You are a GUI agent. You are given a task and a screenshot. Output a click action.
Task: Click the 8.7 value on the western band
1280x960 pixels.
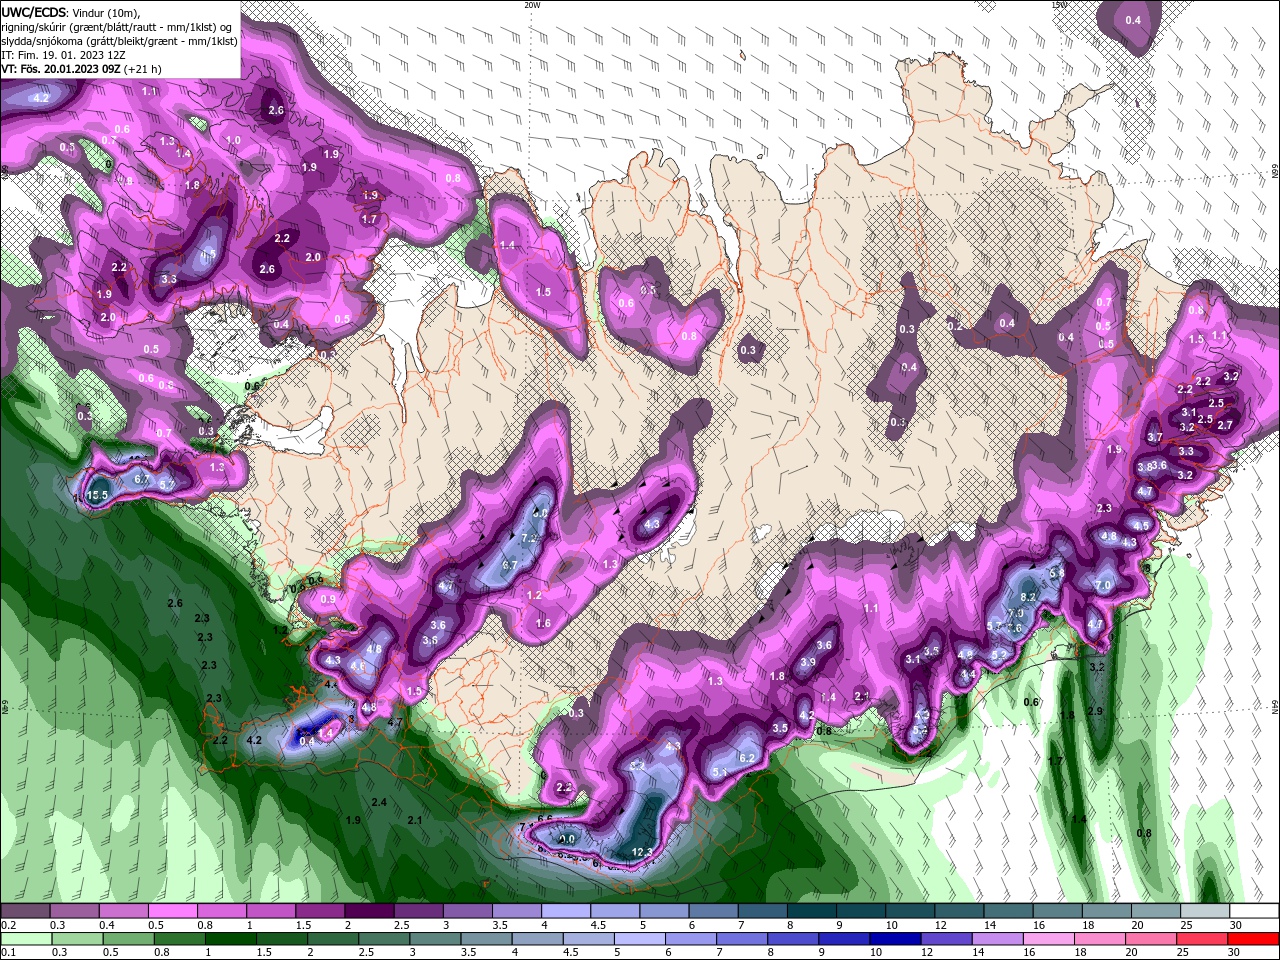(510, 566)
